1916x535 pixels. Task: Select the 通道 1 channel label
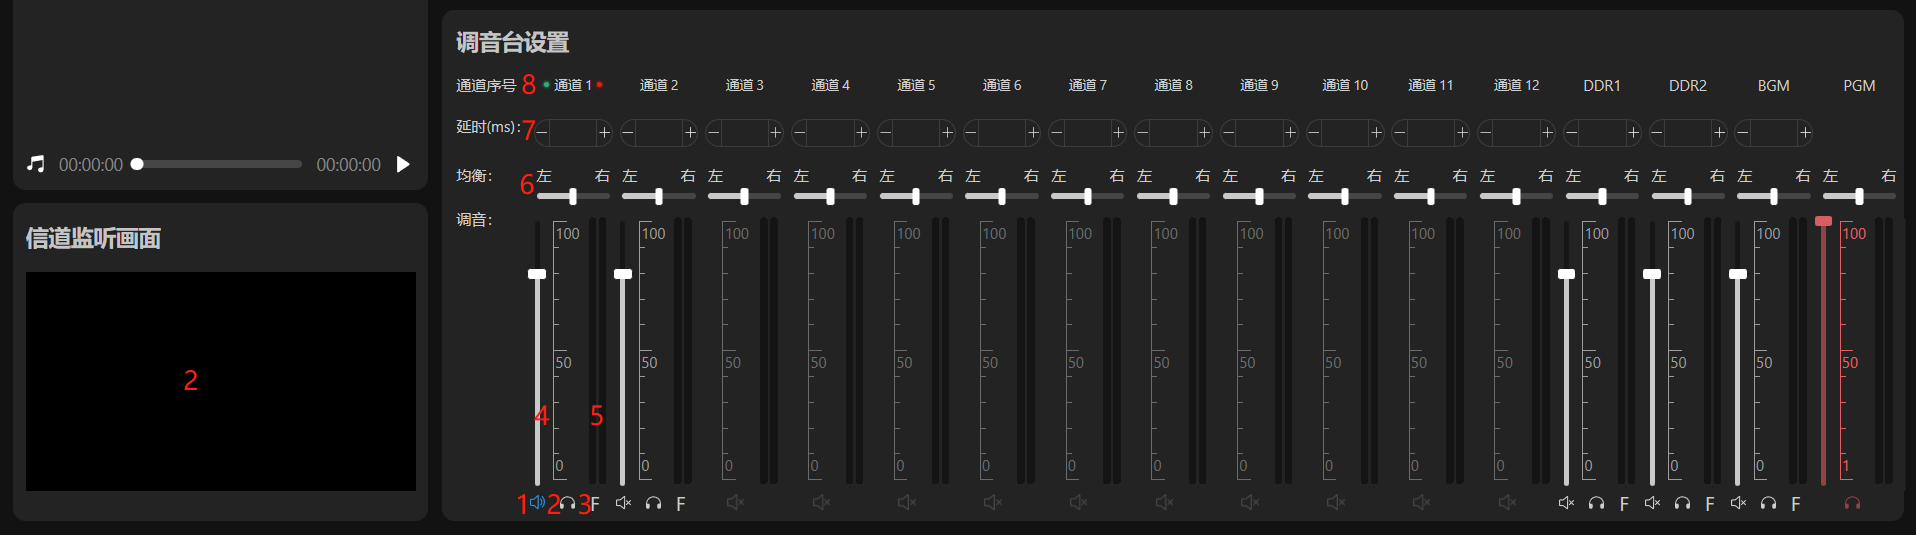pyautogui.click(x=573, y=85)
